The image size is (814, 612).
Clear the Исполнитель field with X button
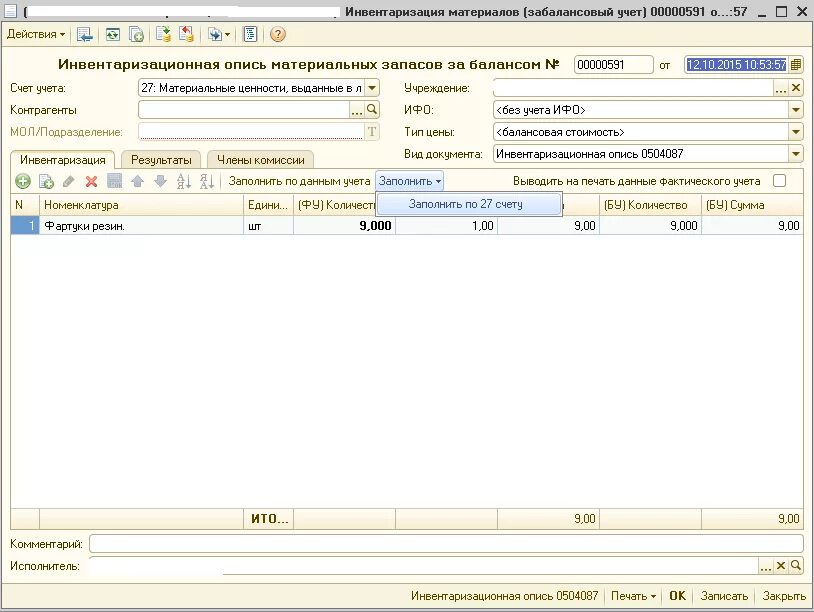click(x=780, y=566)
